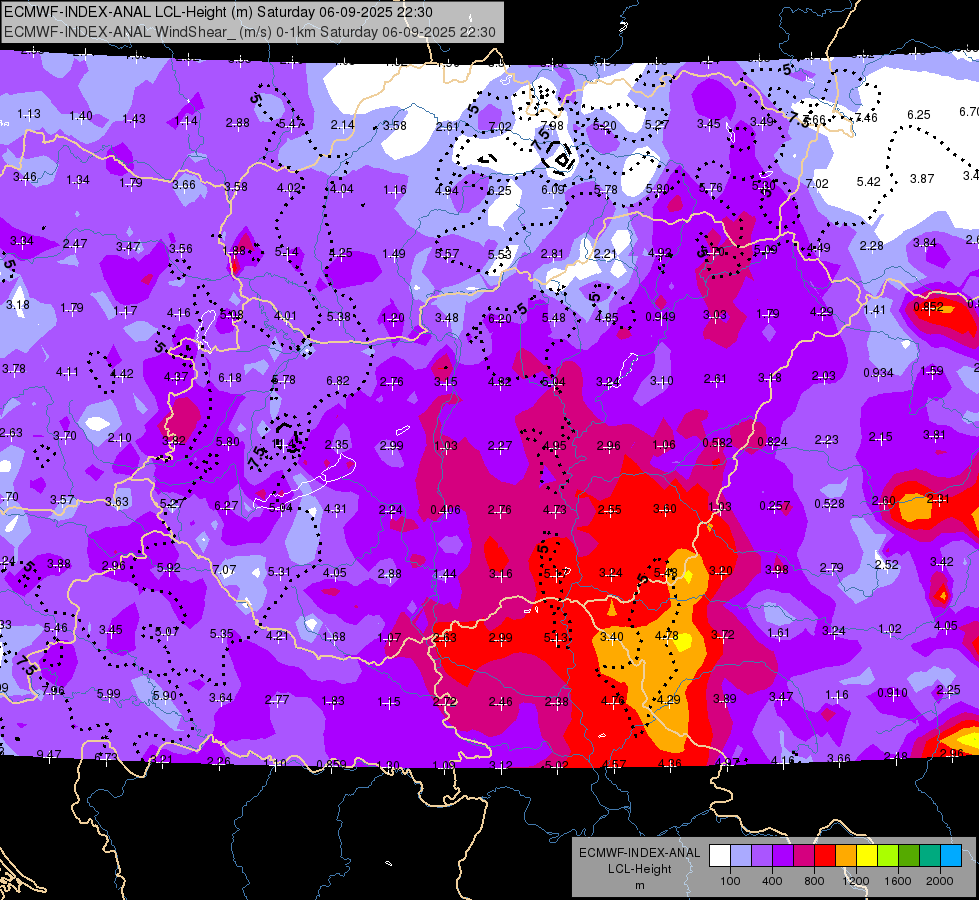Click the wind shear value 6.18

point(230,378)
